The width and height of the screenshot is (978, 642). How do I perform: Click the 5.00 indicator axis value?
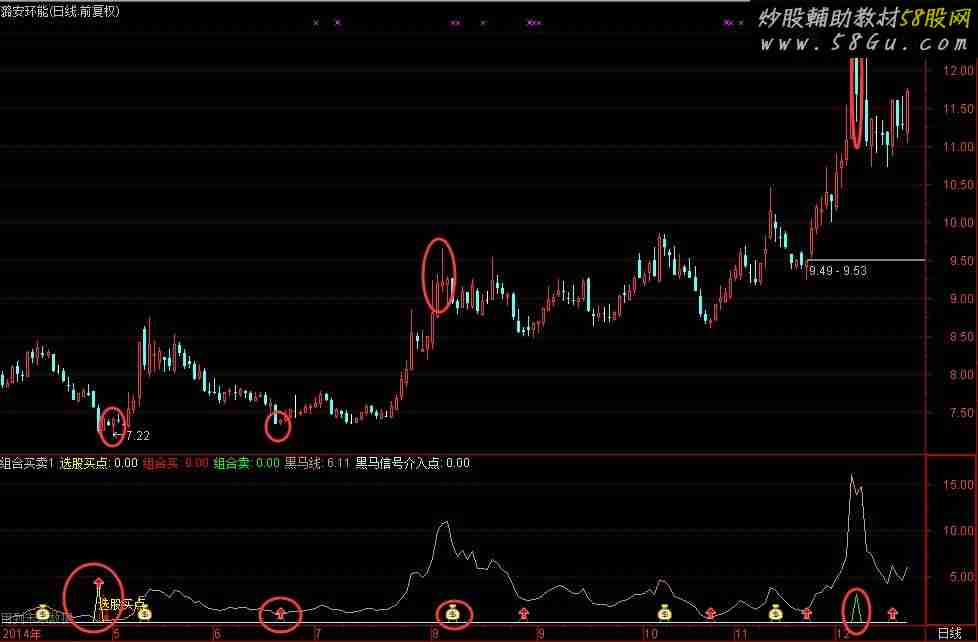pos(961,577)
